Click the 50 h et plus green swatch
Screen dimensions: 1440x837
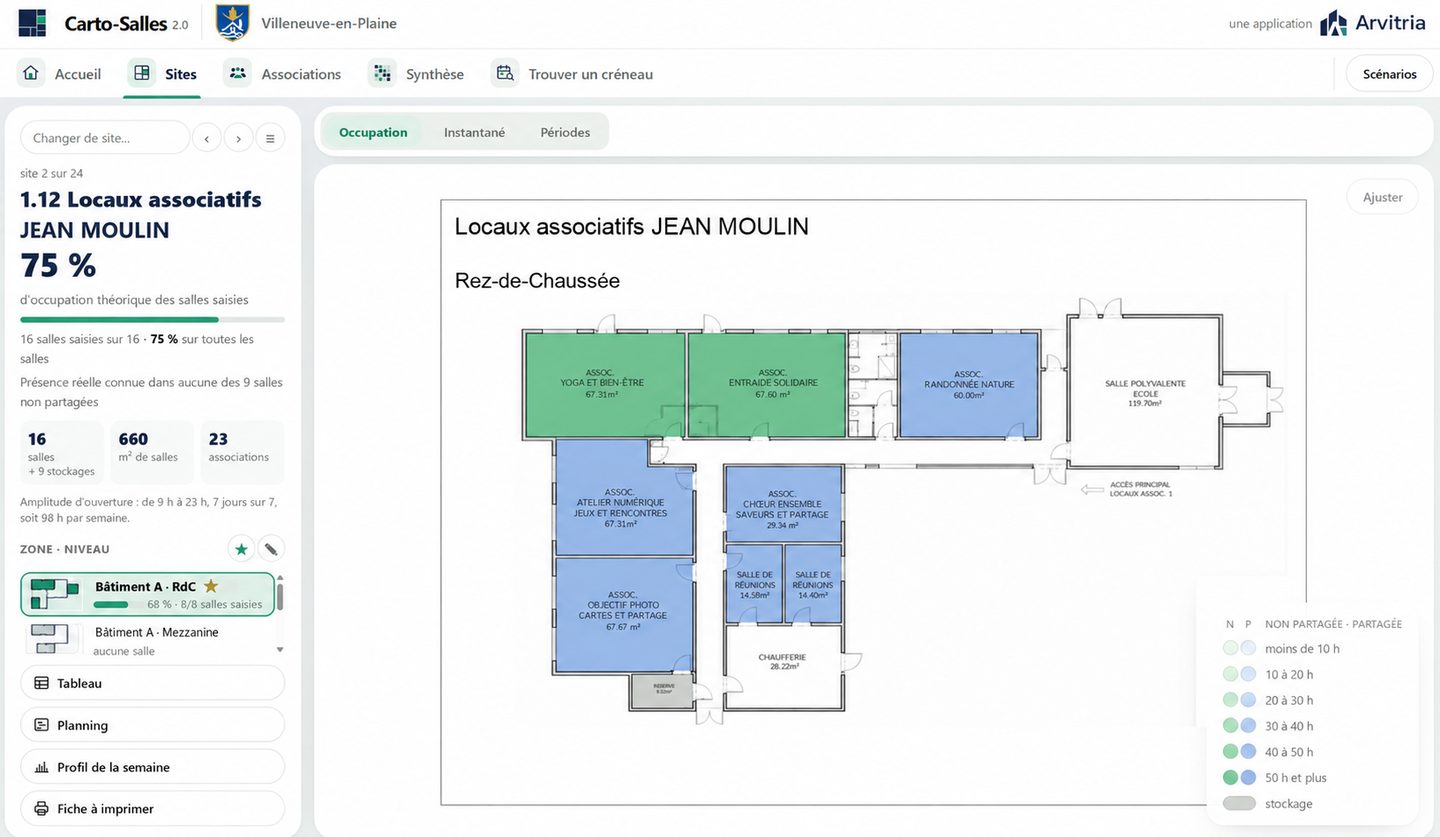(x=1230, y=777)
